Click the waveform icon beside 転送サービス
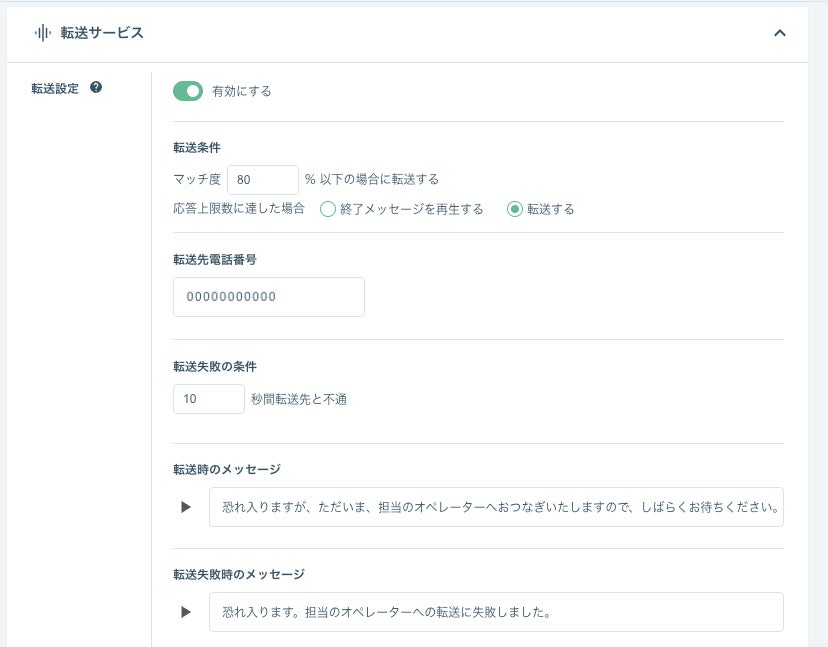This screenshot has height=647, width=828. point(42,33)
